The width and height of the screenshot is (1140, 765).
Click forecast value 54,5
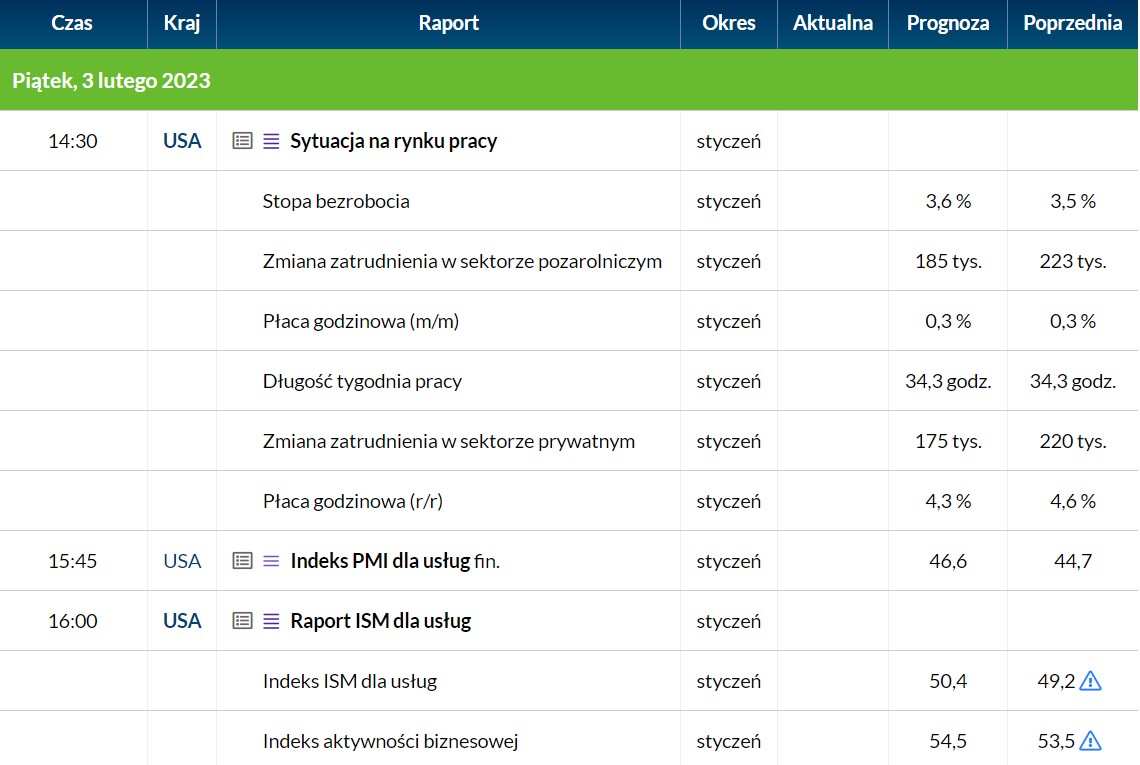(948, 741)
